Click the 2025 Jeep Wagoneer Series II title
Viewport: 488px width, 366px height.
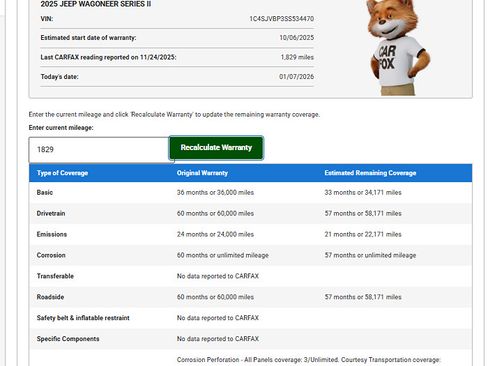pos(96,4)
